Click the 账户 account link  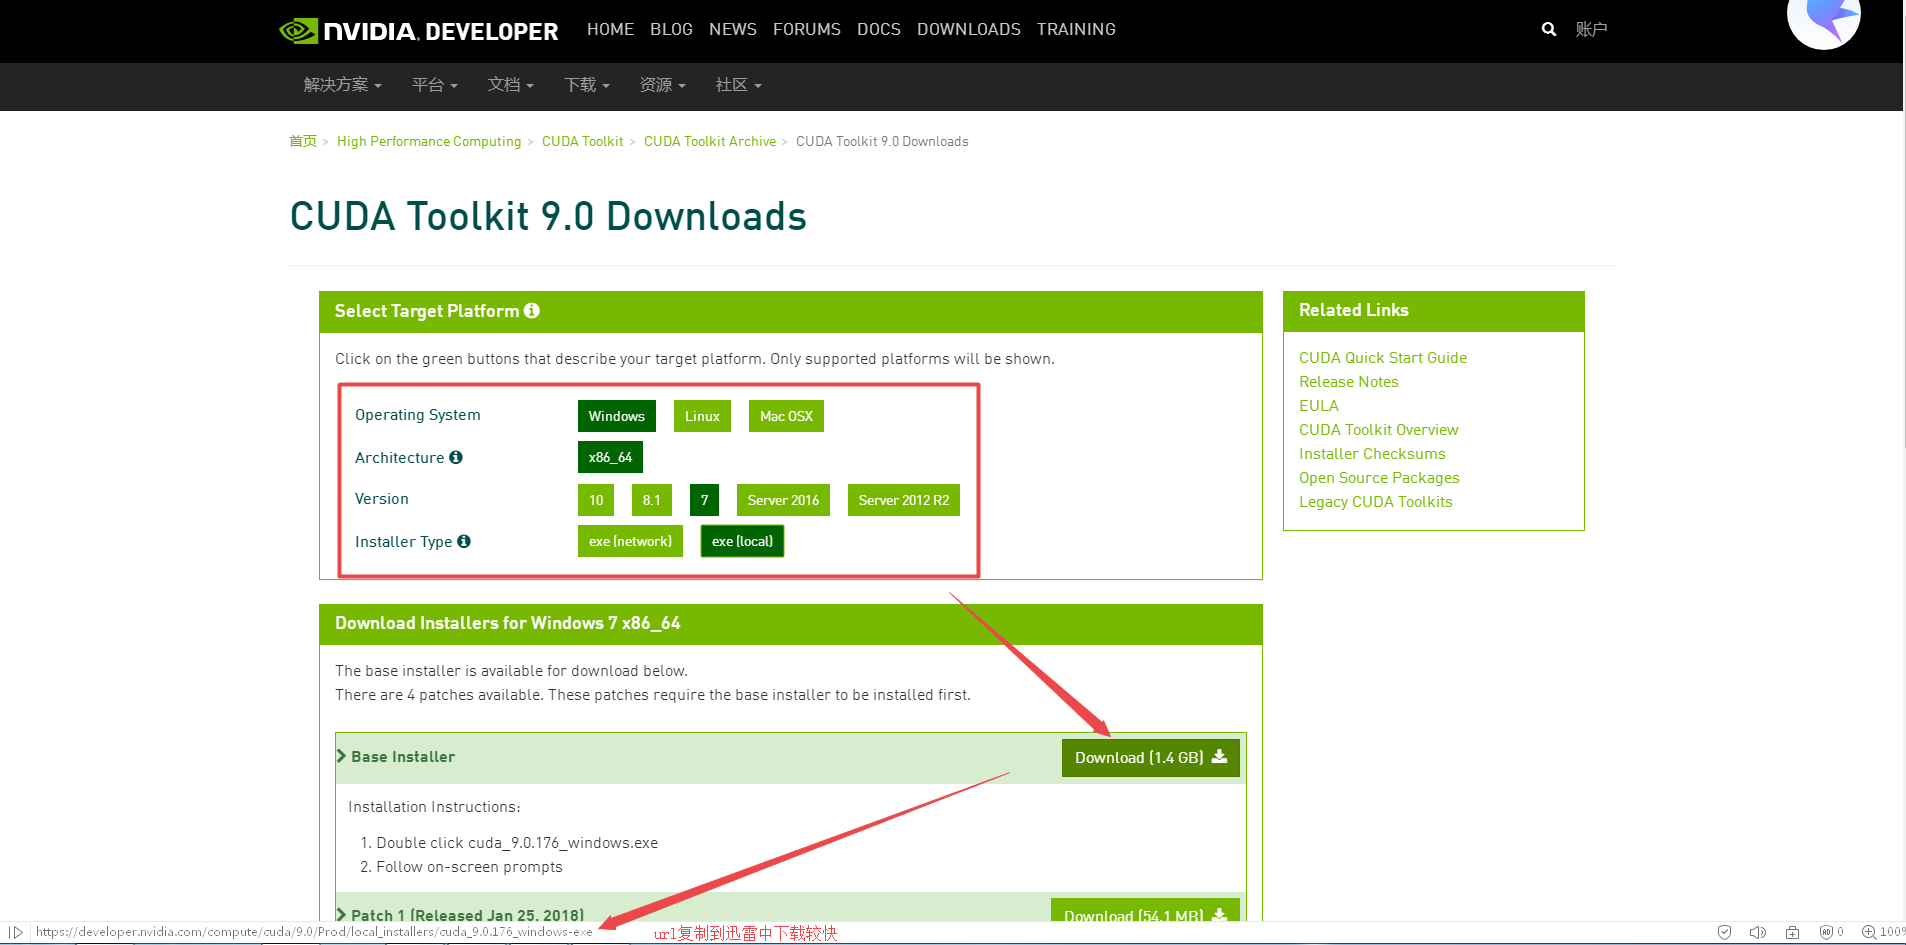pyautogui.click(x=1591, y=29)
